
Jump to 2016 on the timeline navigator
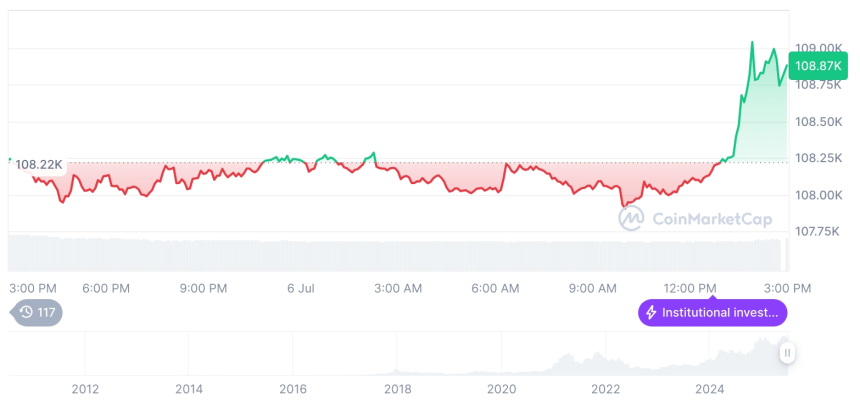[x=293, y=388]
